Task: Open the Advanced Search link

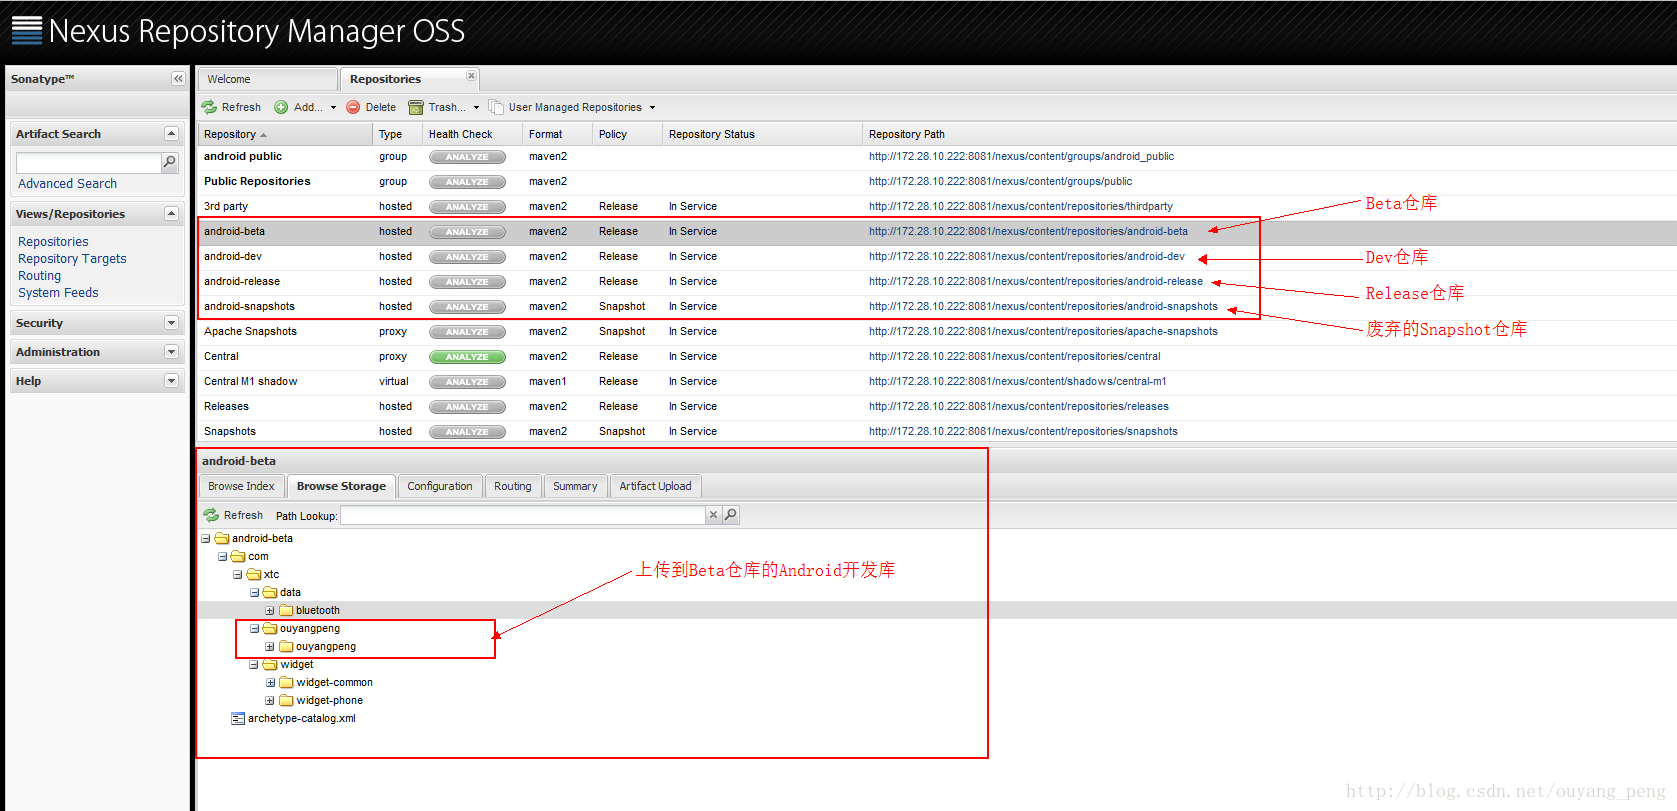Action: [x=67, y=183]
